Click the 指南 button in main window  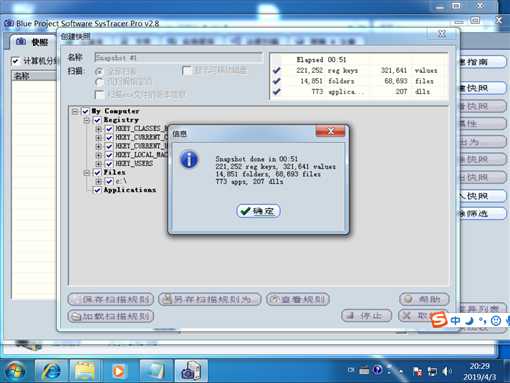483,62
